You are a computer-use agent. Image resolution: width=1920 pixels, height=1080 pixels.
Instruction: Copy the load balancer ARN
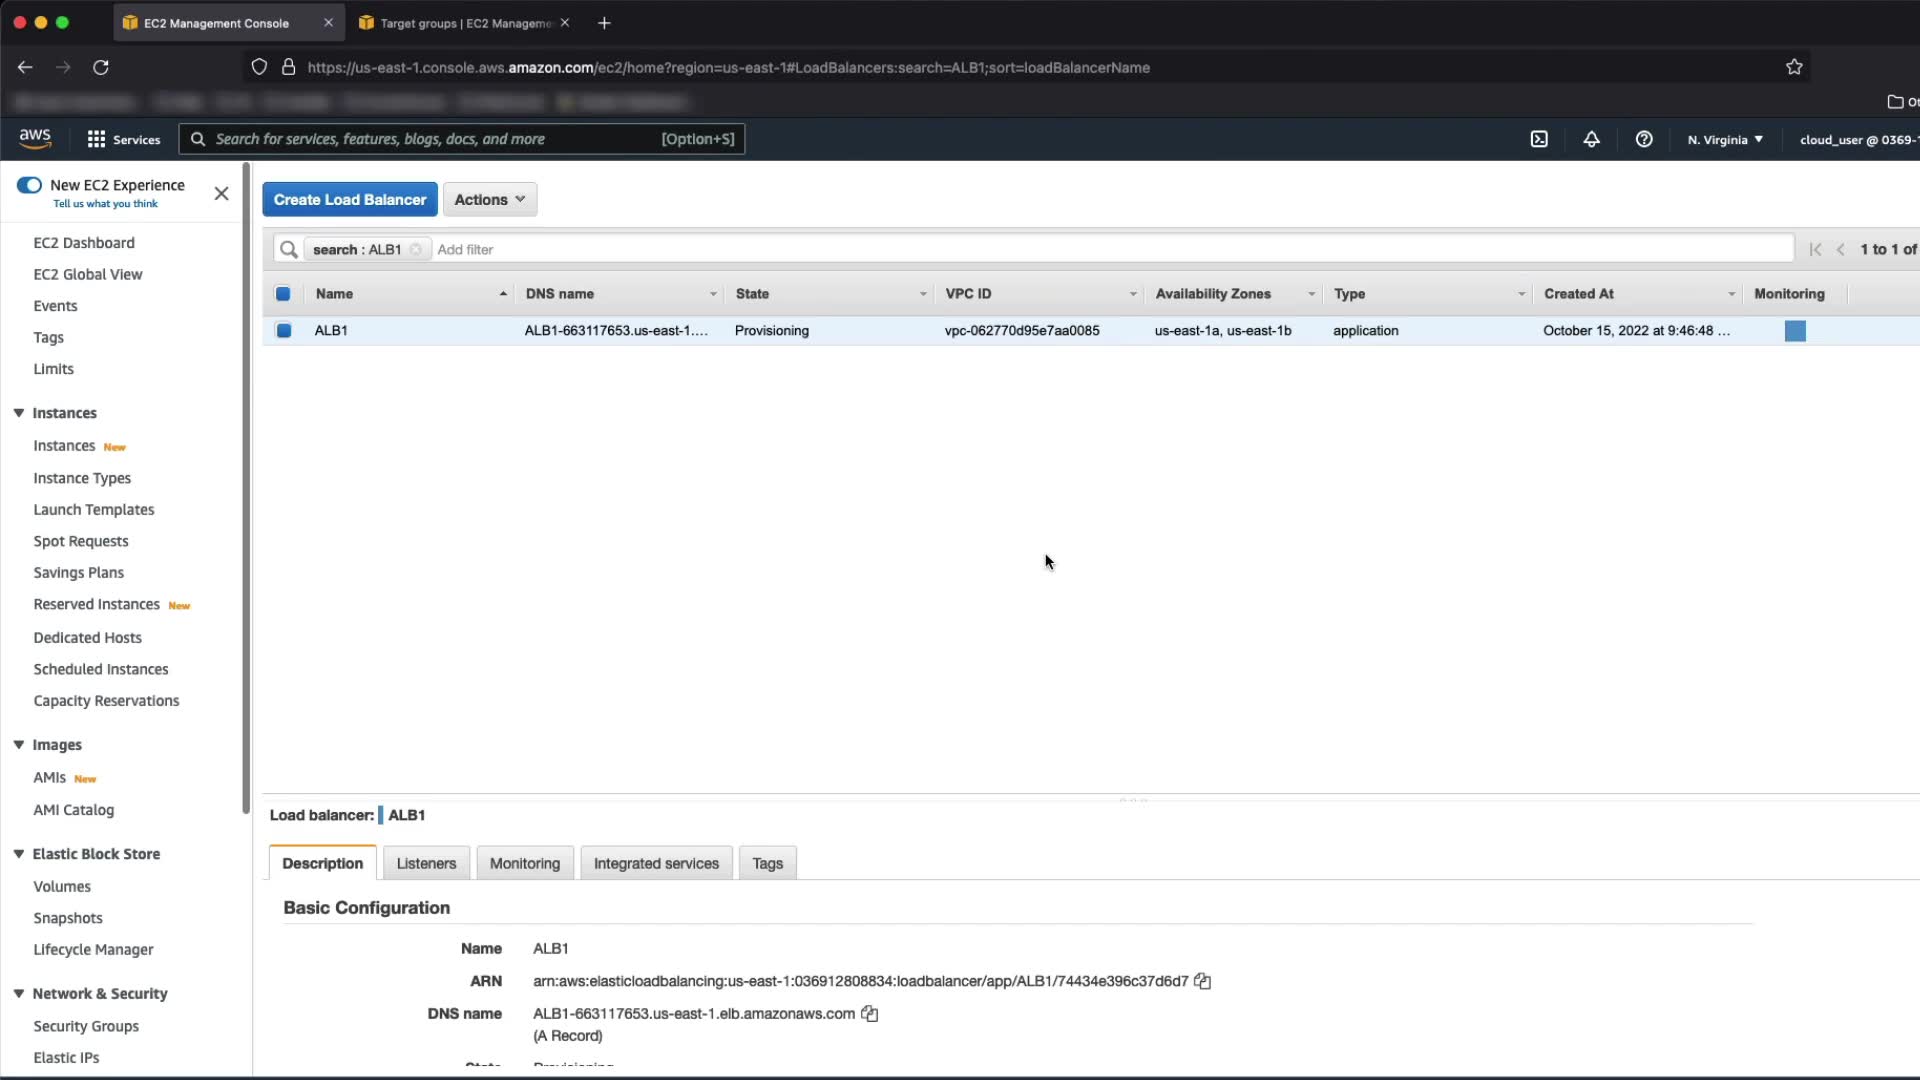point(1203,982)
